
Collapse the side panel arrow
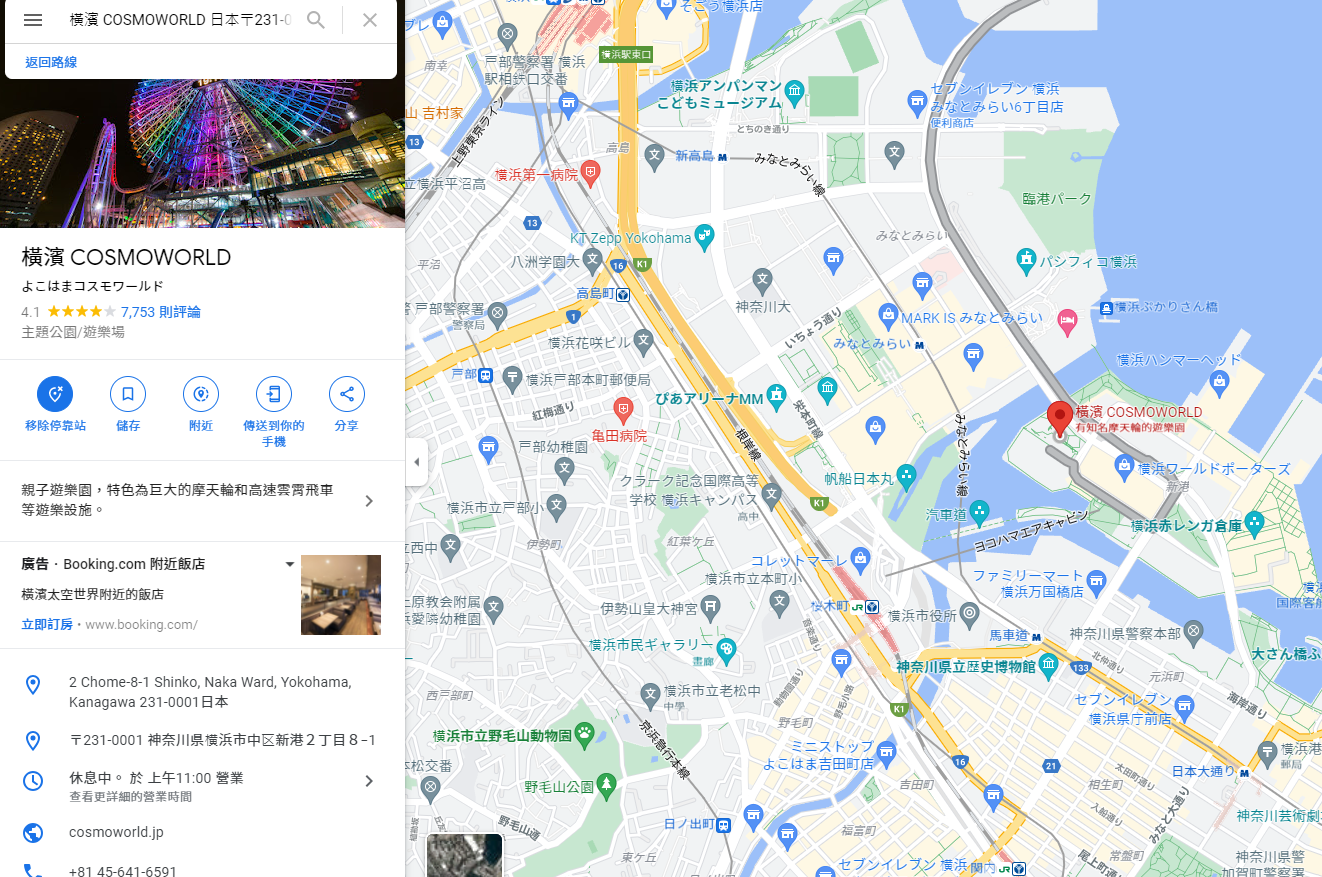click(417, 463)
